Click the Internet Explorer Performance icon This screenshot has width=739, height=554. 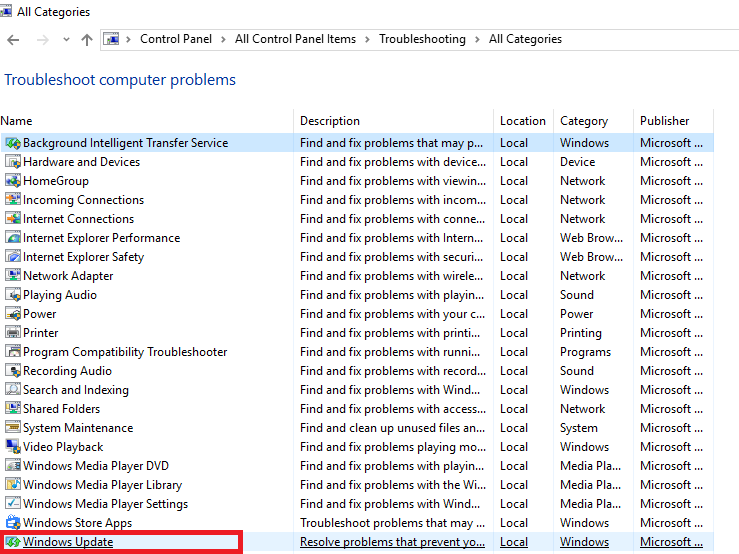point(13,238)
